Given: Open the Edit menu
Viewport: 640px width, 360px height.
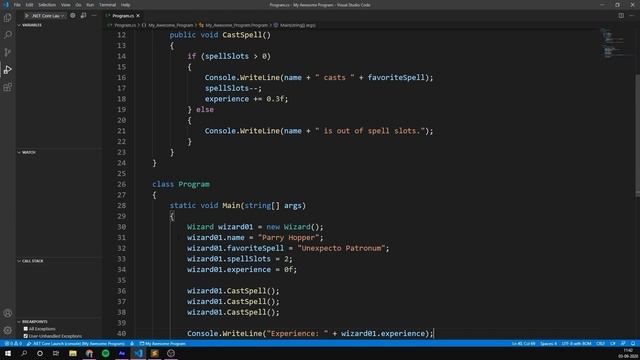Looking at the screenshot, I should [29, 5].
